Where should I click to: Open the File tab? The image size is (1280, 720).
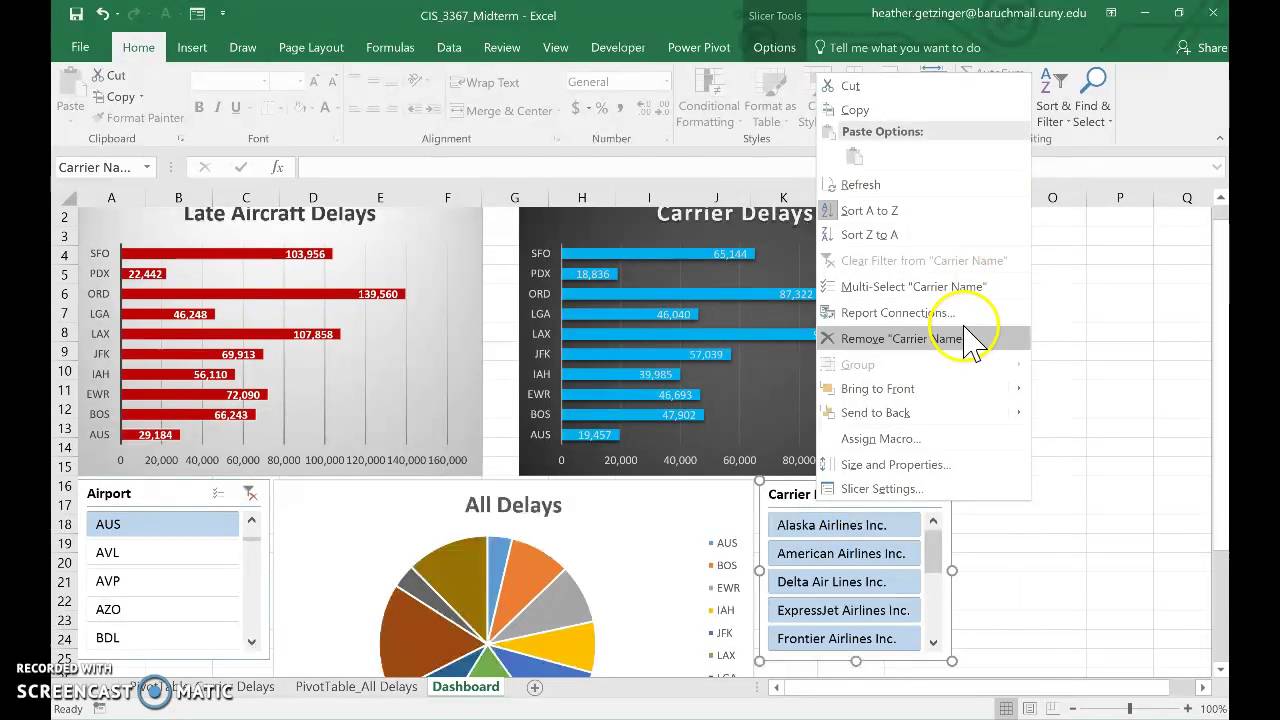pos(80,47)
